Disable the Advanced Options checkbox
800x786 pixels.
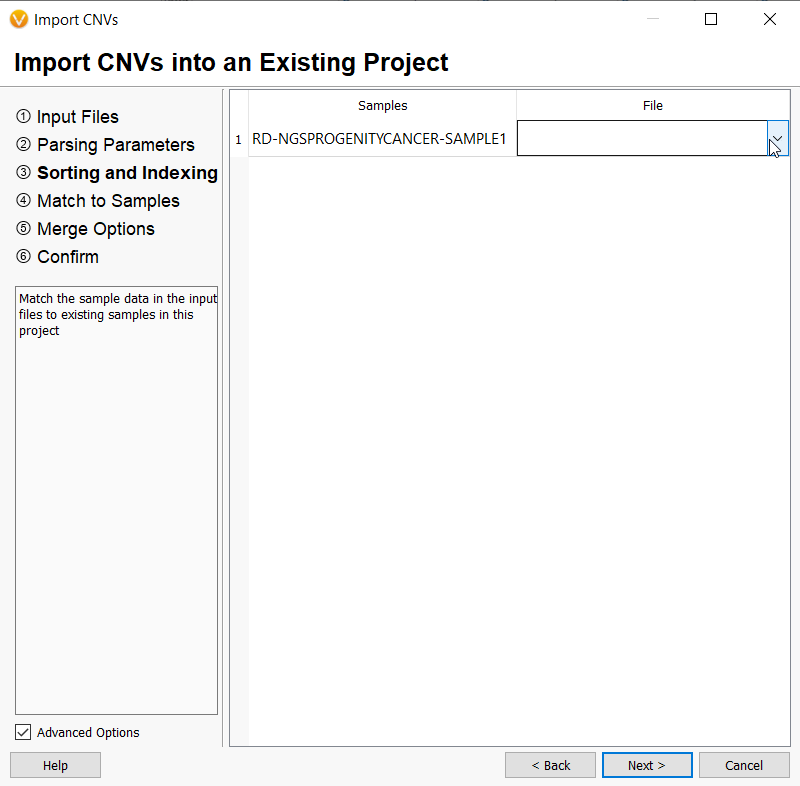(22, 732)
